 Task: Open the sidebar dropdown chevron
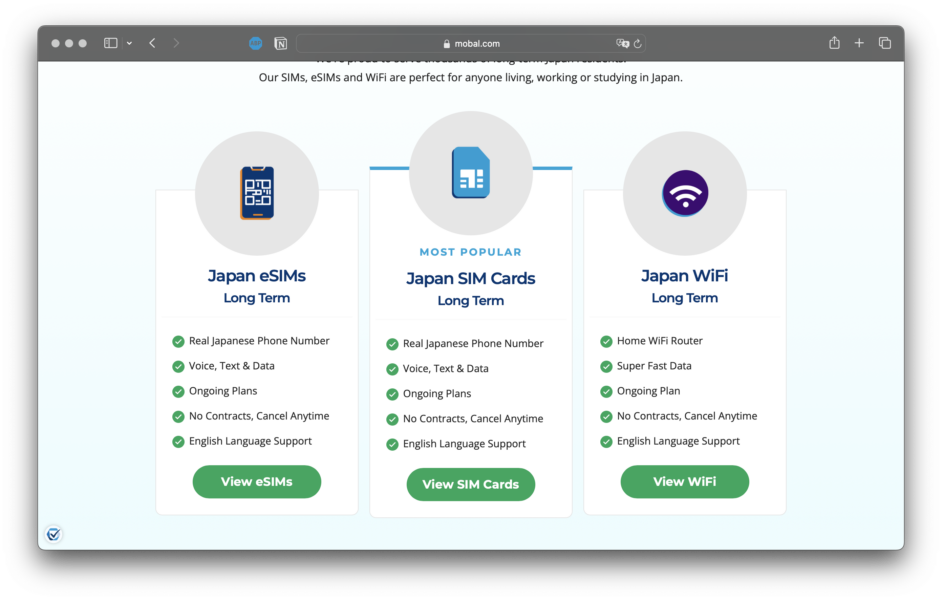point(129,44)
